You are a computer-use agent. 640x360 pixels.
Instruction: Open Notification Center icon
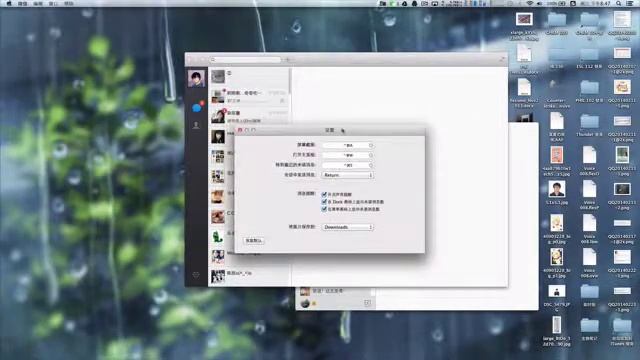pos(630,3)
